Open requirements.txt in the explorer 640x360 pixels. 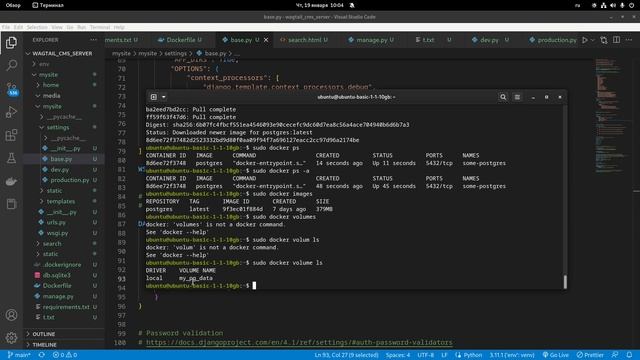[x=66, y=307]
